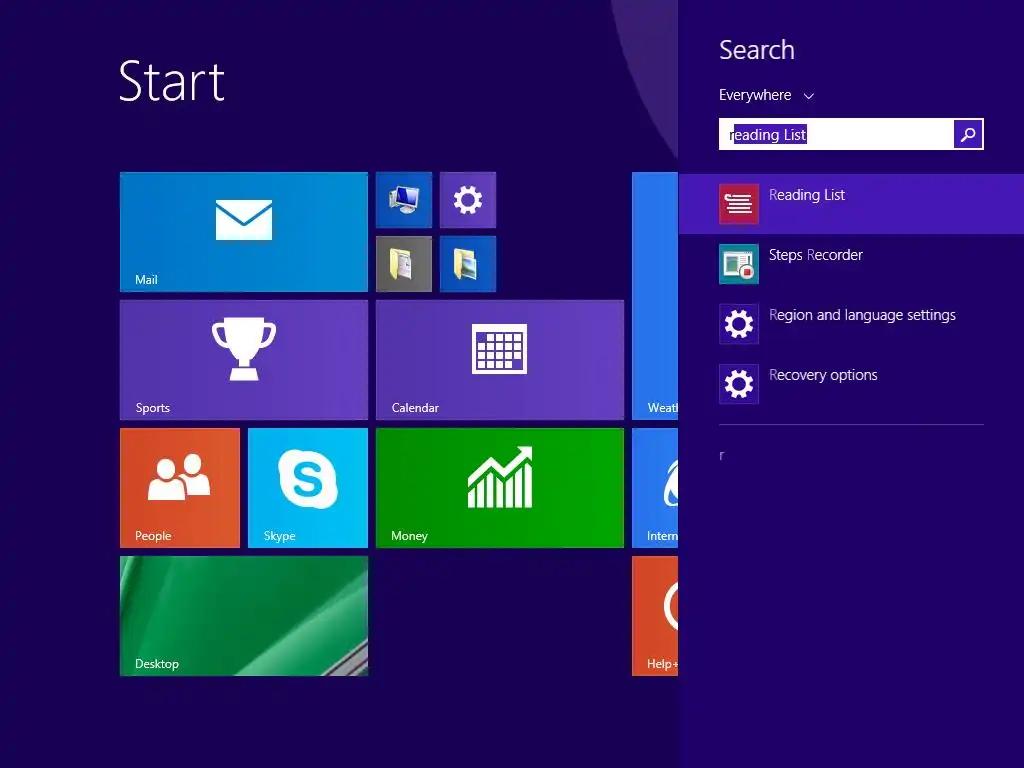This screenshot has width=1024, height=768.
Task: Open the Steps Recorder result label
Action: point(816,255)
